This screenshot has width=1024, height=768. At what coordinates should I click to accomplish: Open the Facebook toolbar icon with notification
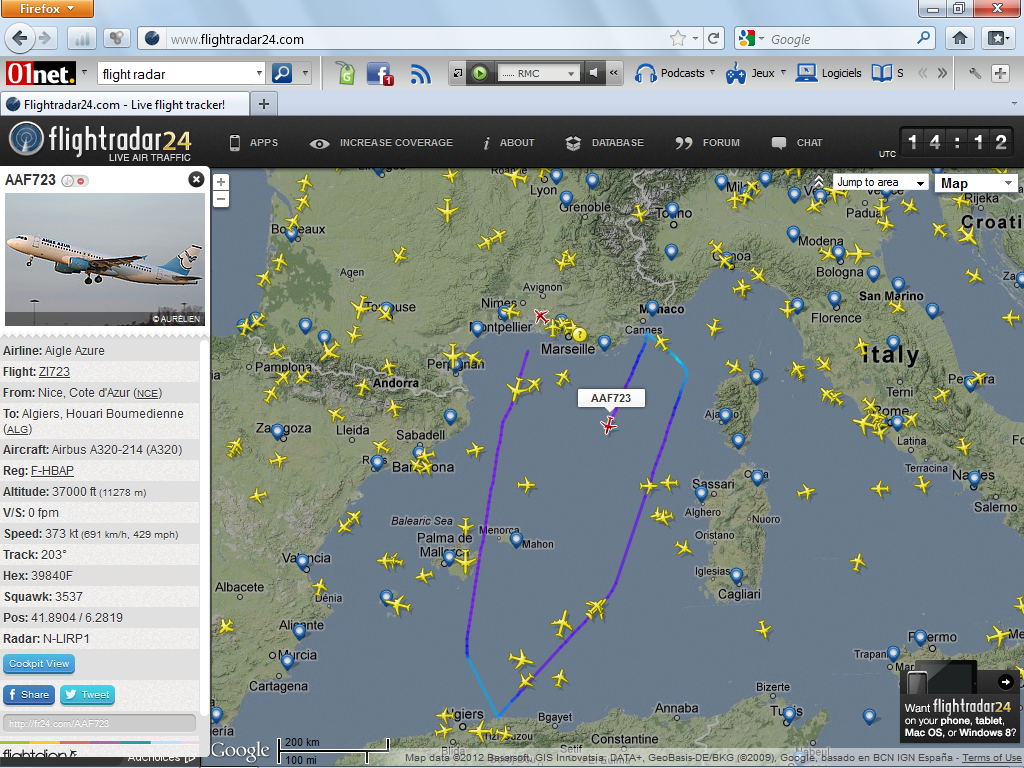pyautogui.click(x=379, y=73)
